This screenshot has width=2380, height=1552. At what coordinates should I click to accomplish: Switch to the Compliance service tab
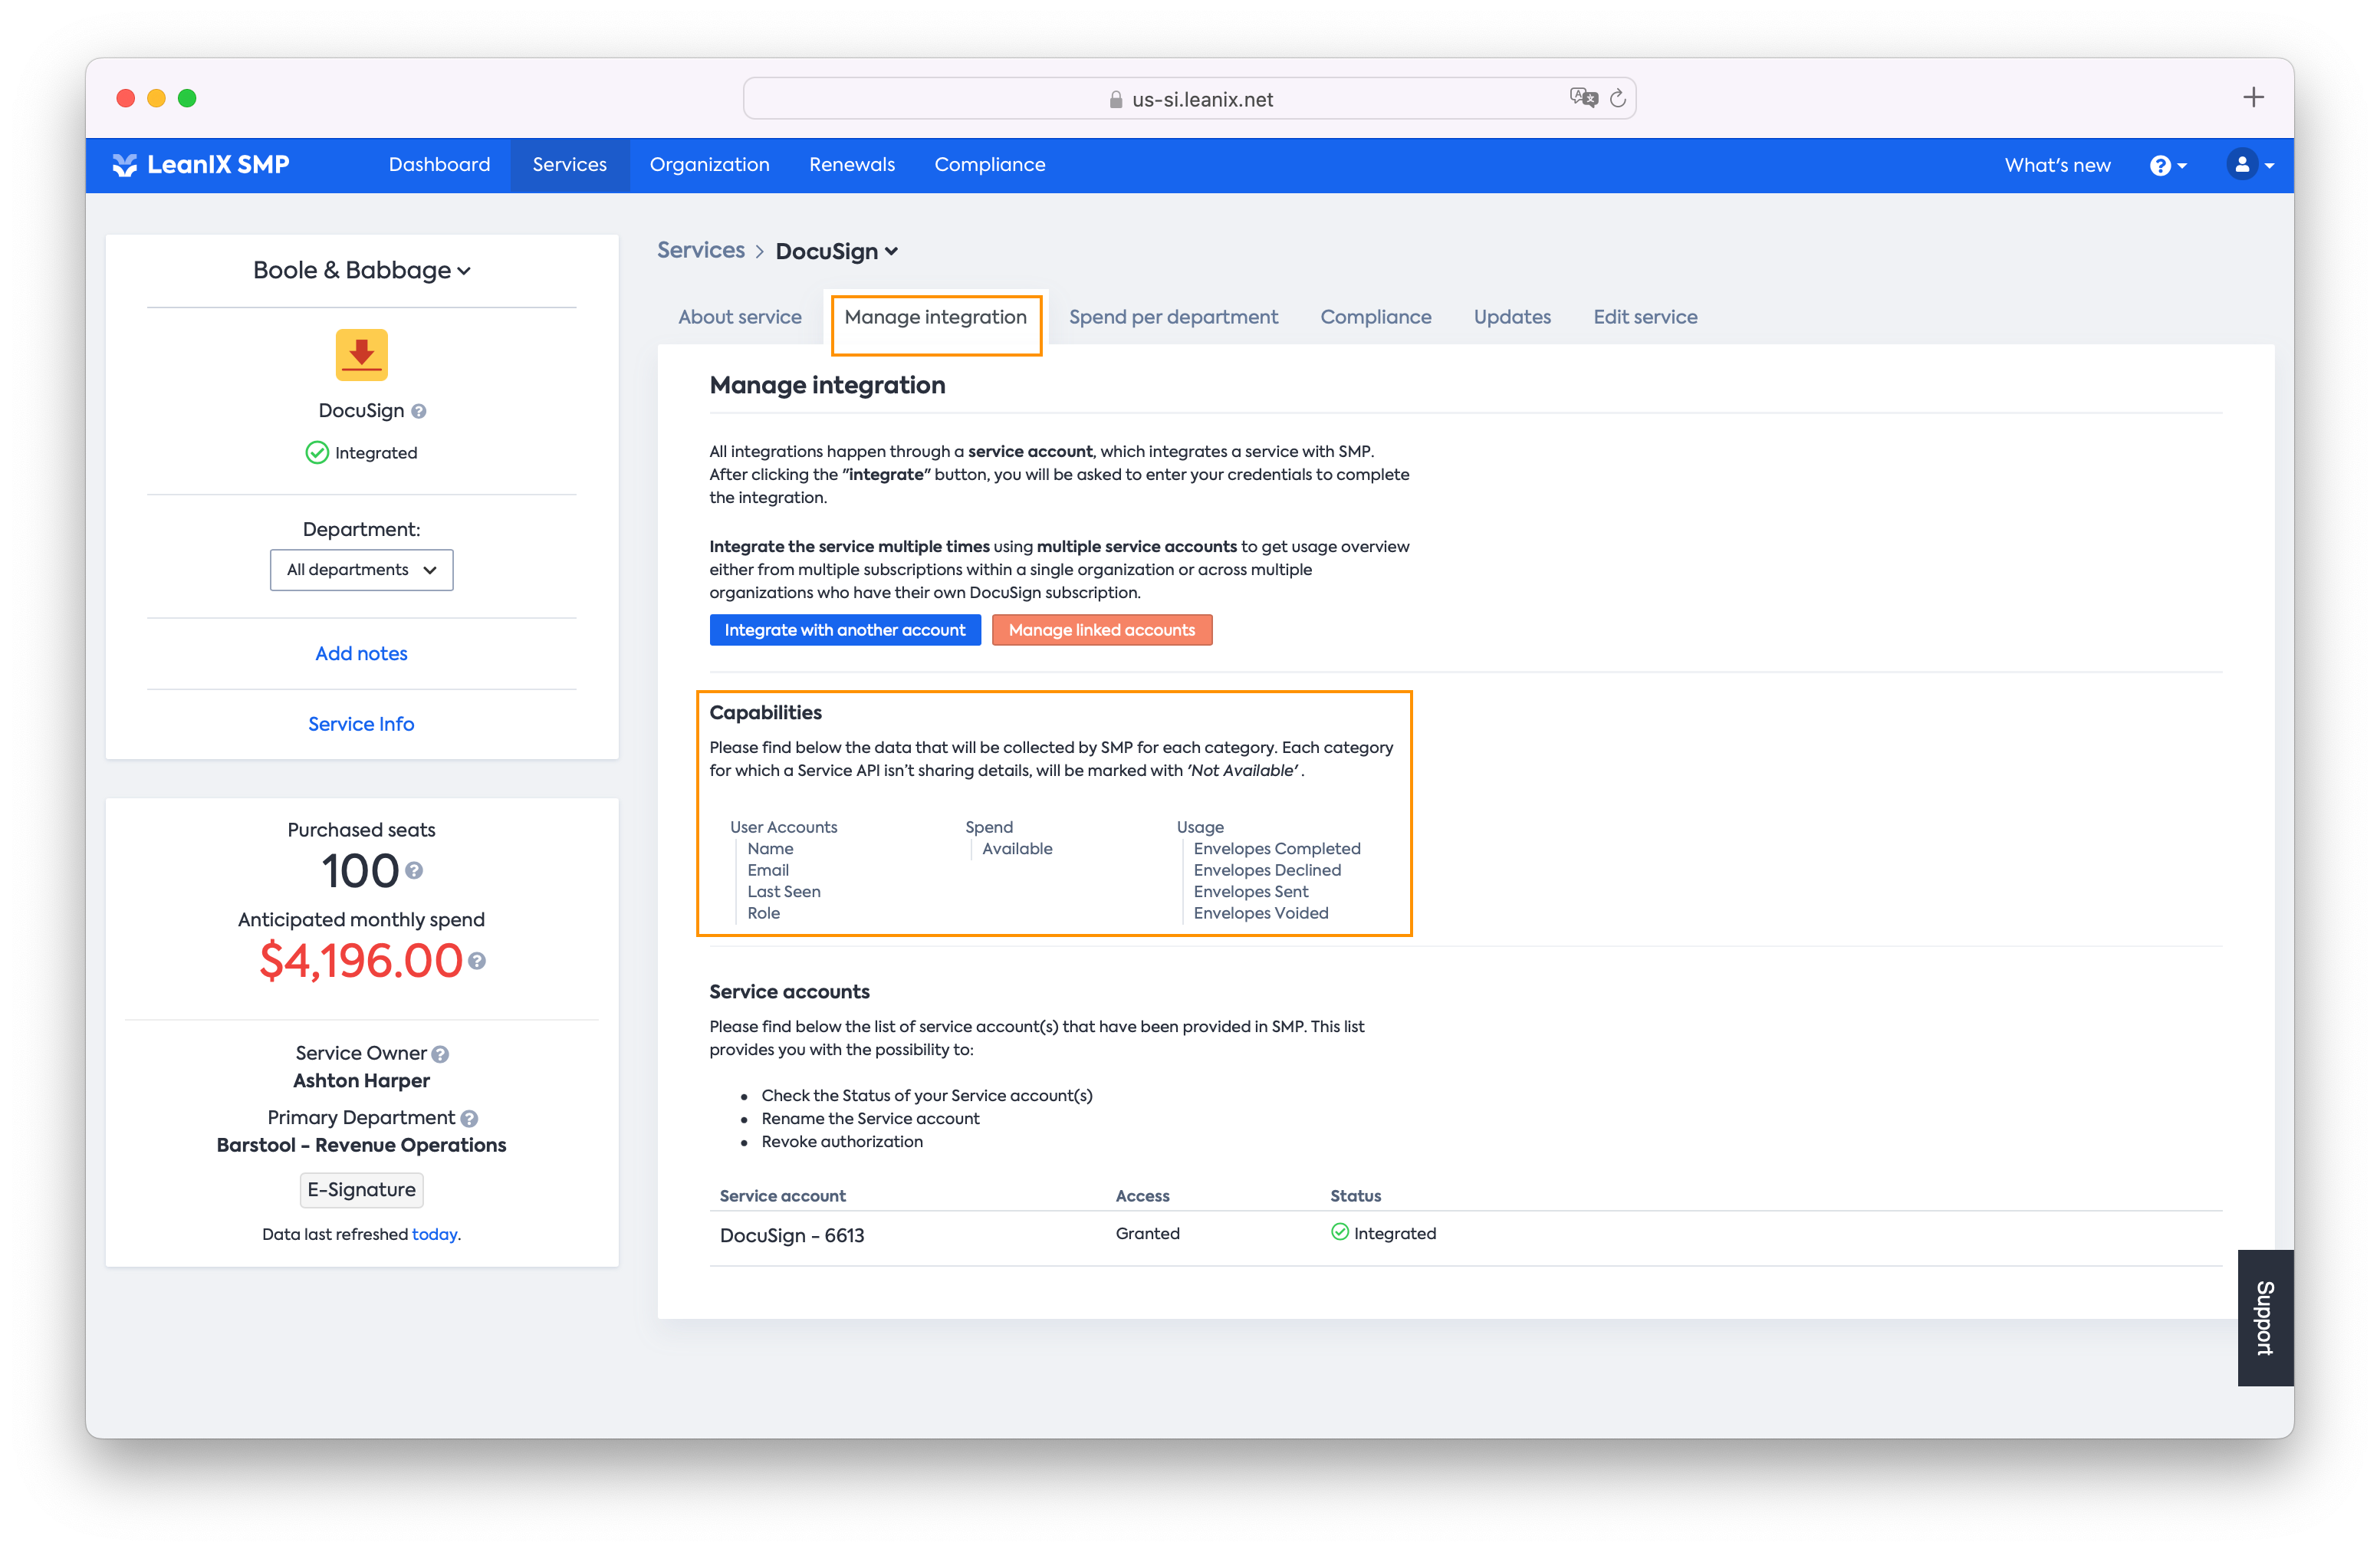click(1375, 317)
